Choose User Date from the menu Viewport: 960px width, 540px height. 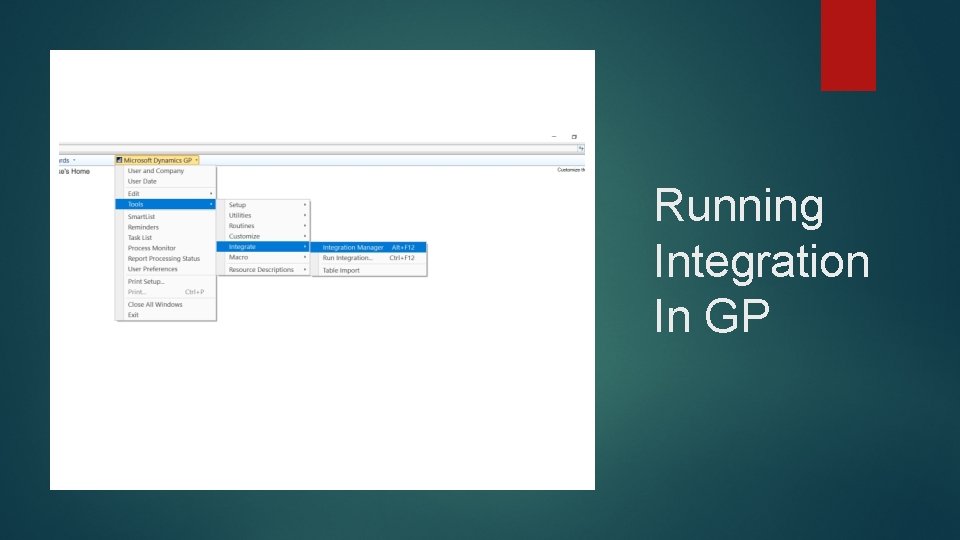tap(166, 181)
